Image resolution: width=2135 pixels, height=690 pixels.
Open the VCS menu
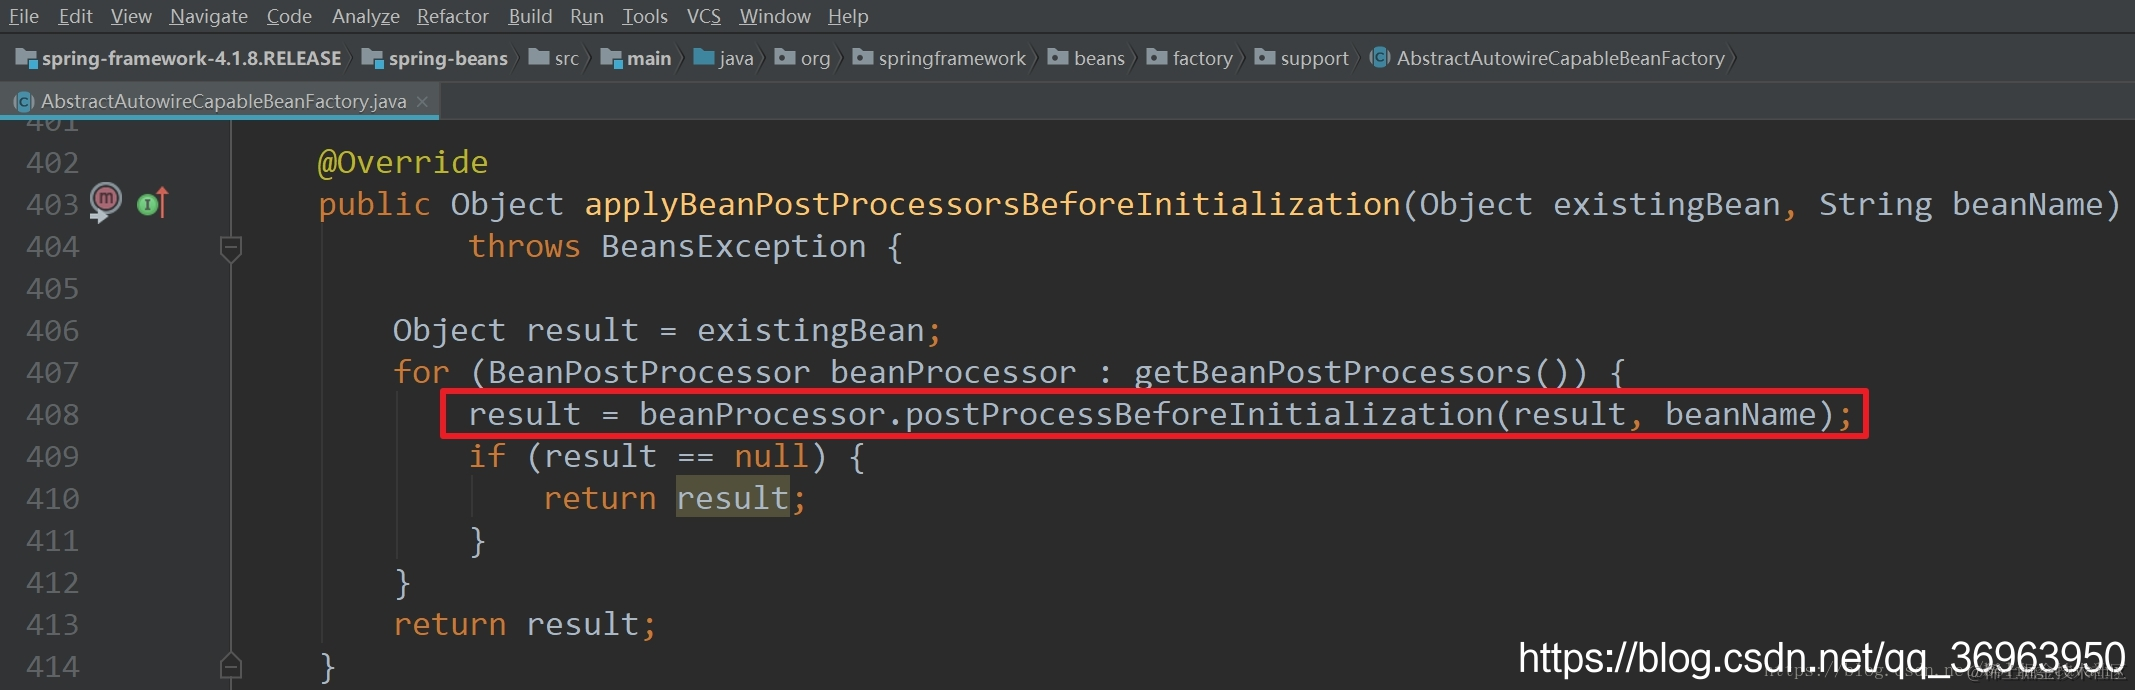(704, 16)
